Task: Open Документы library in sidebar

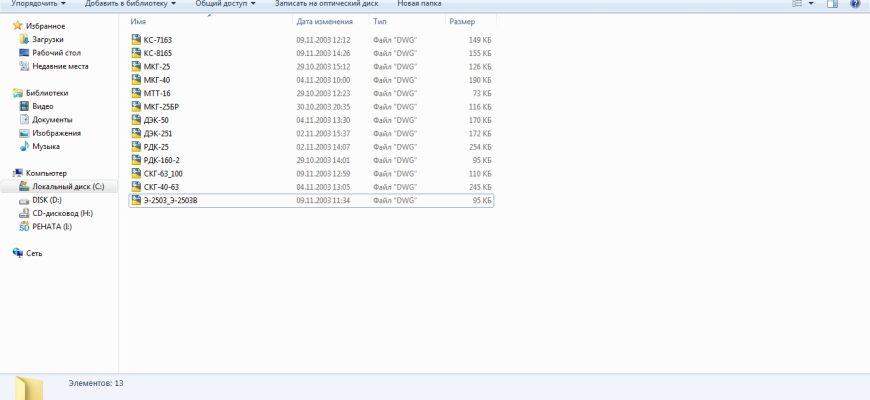Action: [x=51, y=119]
